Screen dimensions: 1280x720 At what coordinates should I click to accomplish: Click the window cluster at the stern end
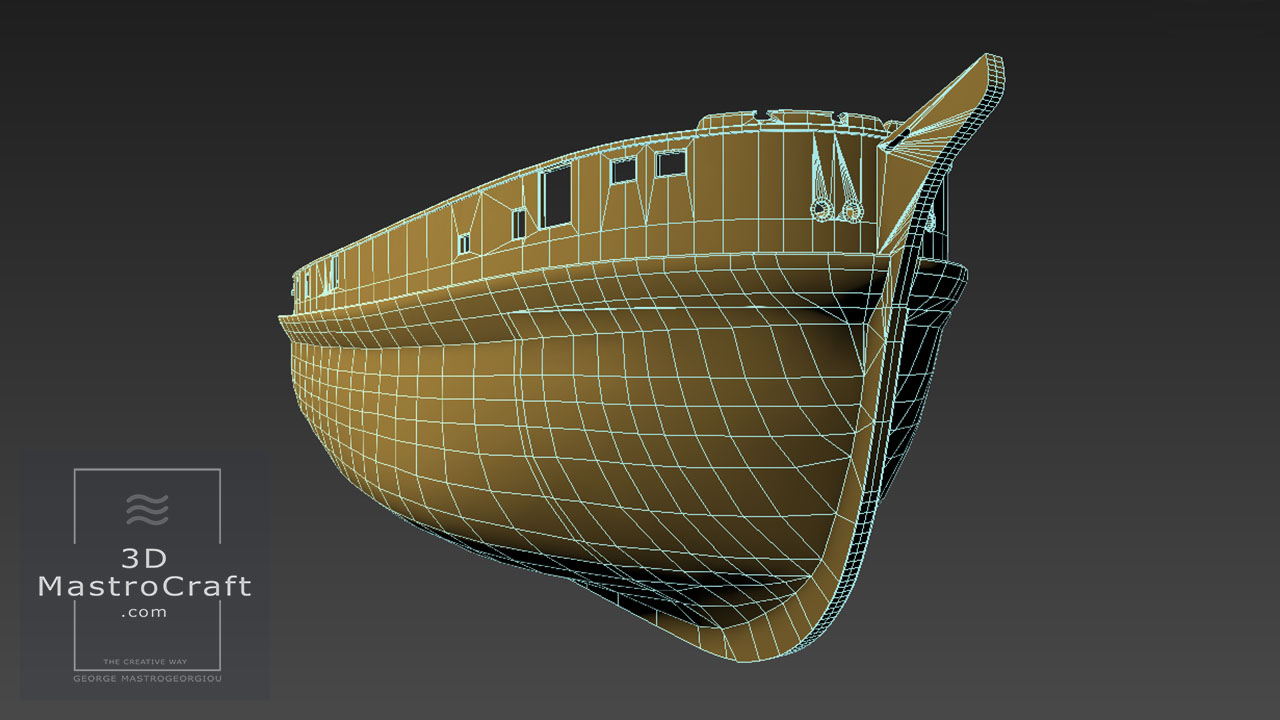click(322, 274)
